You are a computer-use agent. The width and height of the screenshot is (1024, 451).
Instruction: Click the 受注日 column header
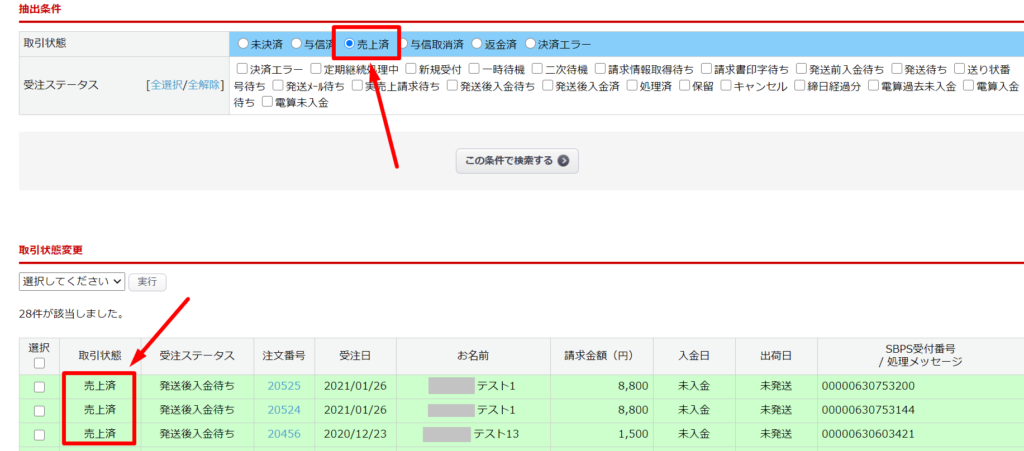click(355, 356)
